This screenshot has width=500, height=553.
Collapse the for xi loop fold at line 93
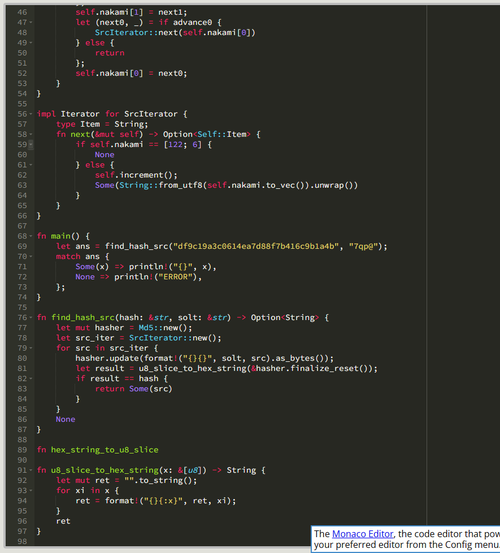click(x=31, y=491)
